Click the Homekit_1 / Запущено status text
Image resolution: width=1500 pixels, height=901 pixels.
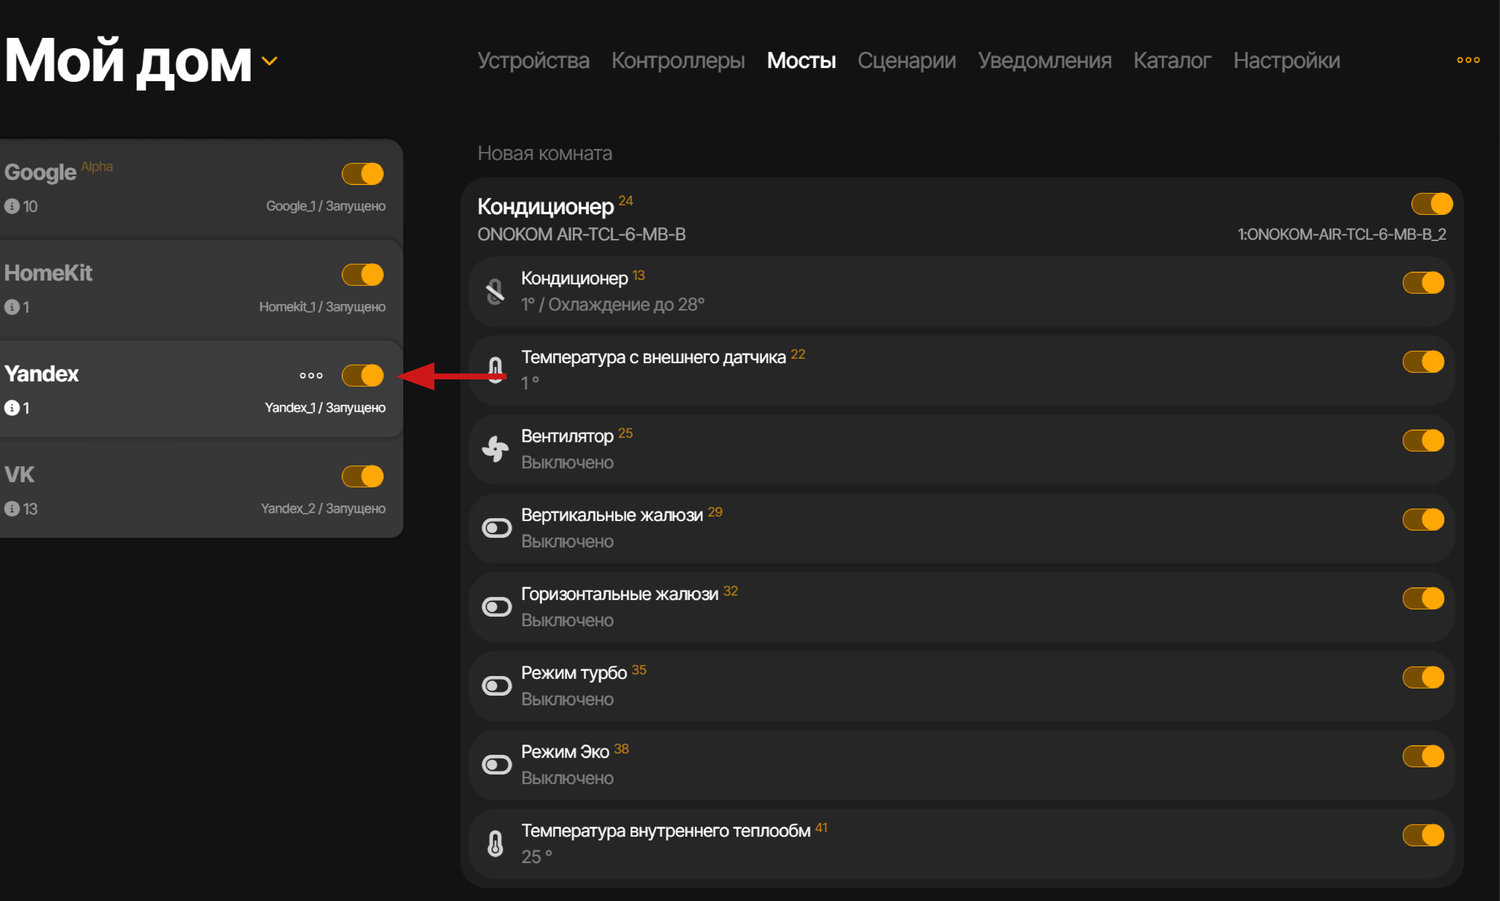click(322, 307)
